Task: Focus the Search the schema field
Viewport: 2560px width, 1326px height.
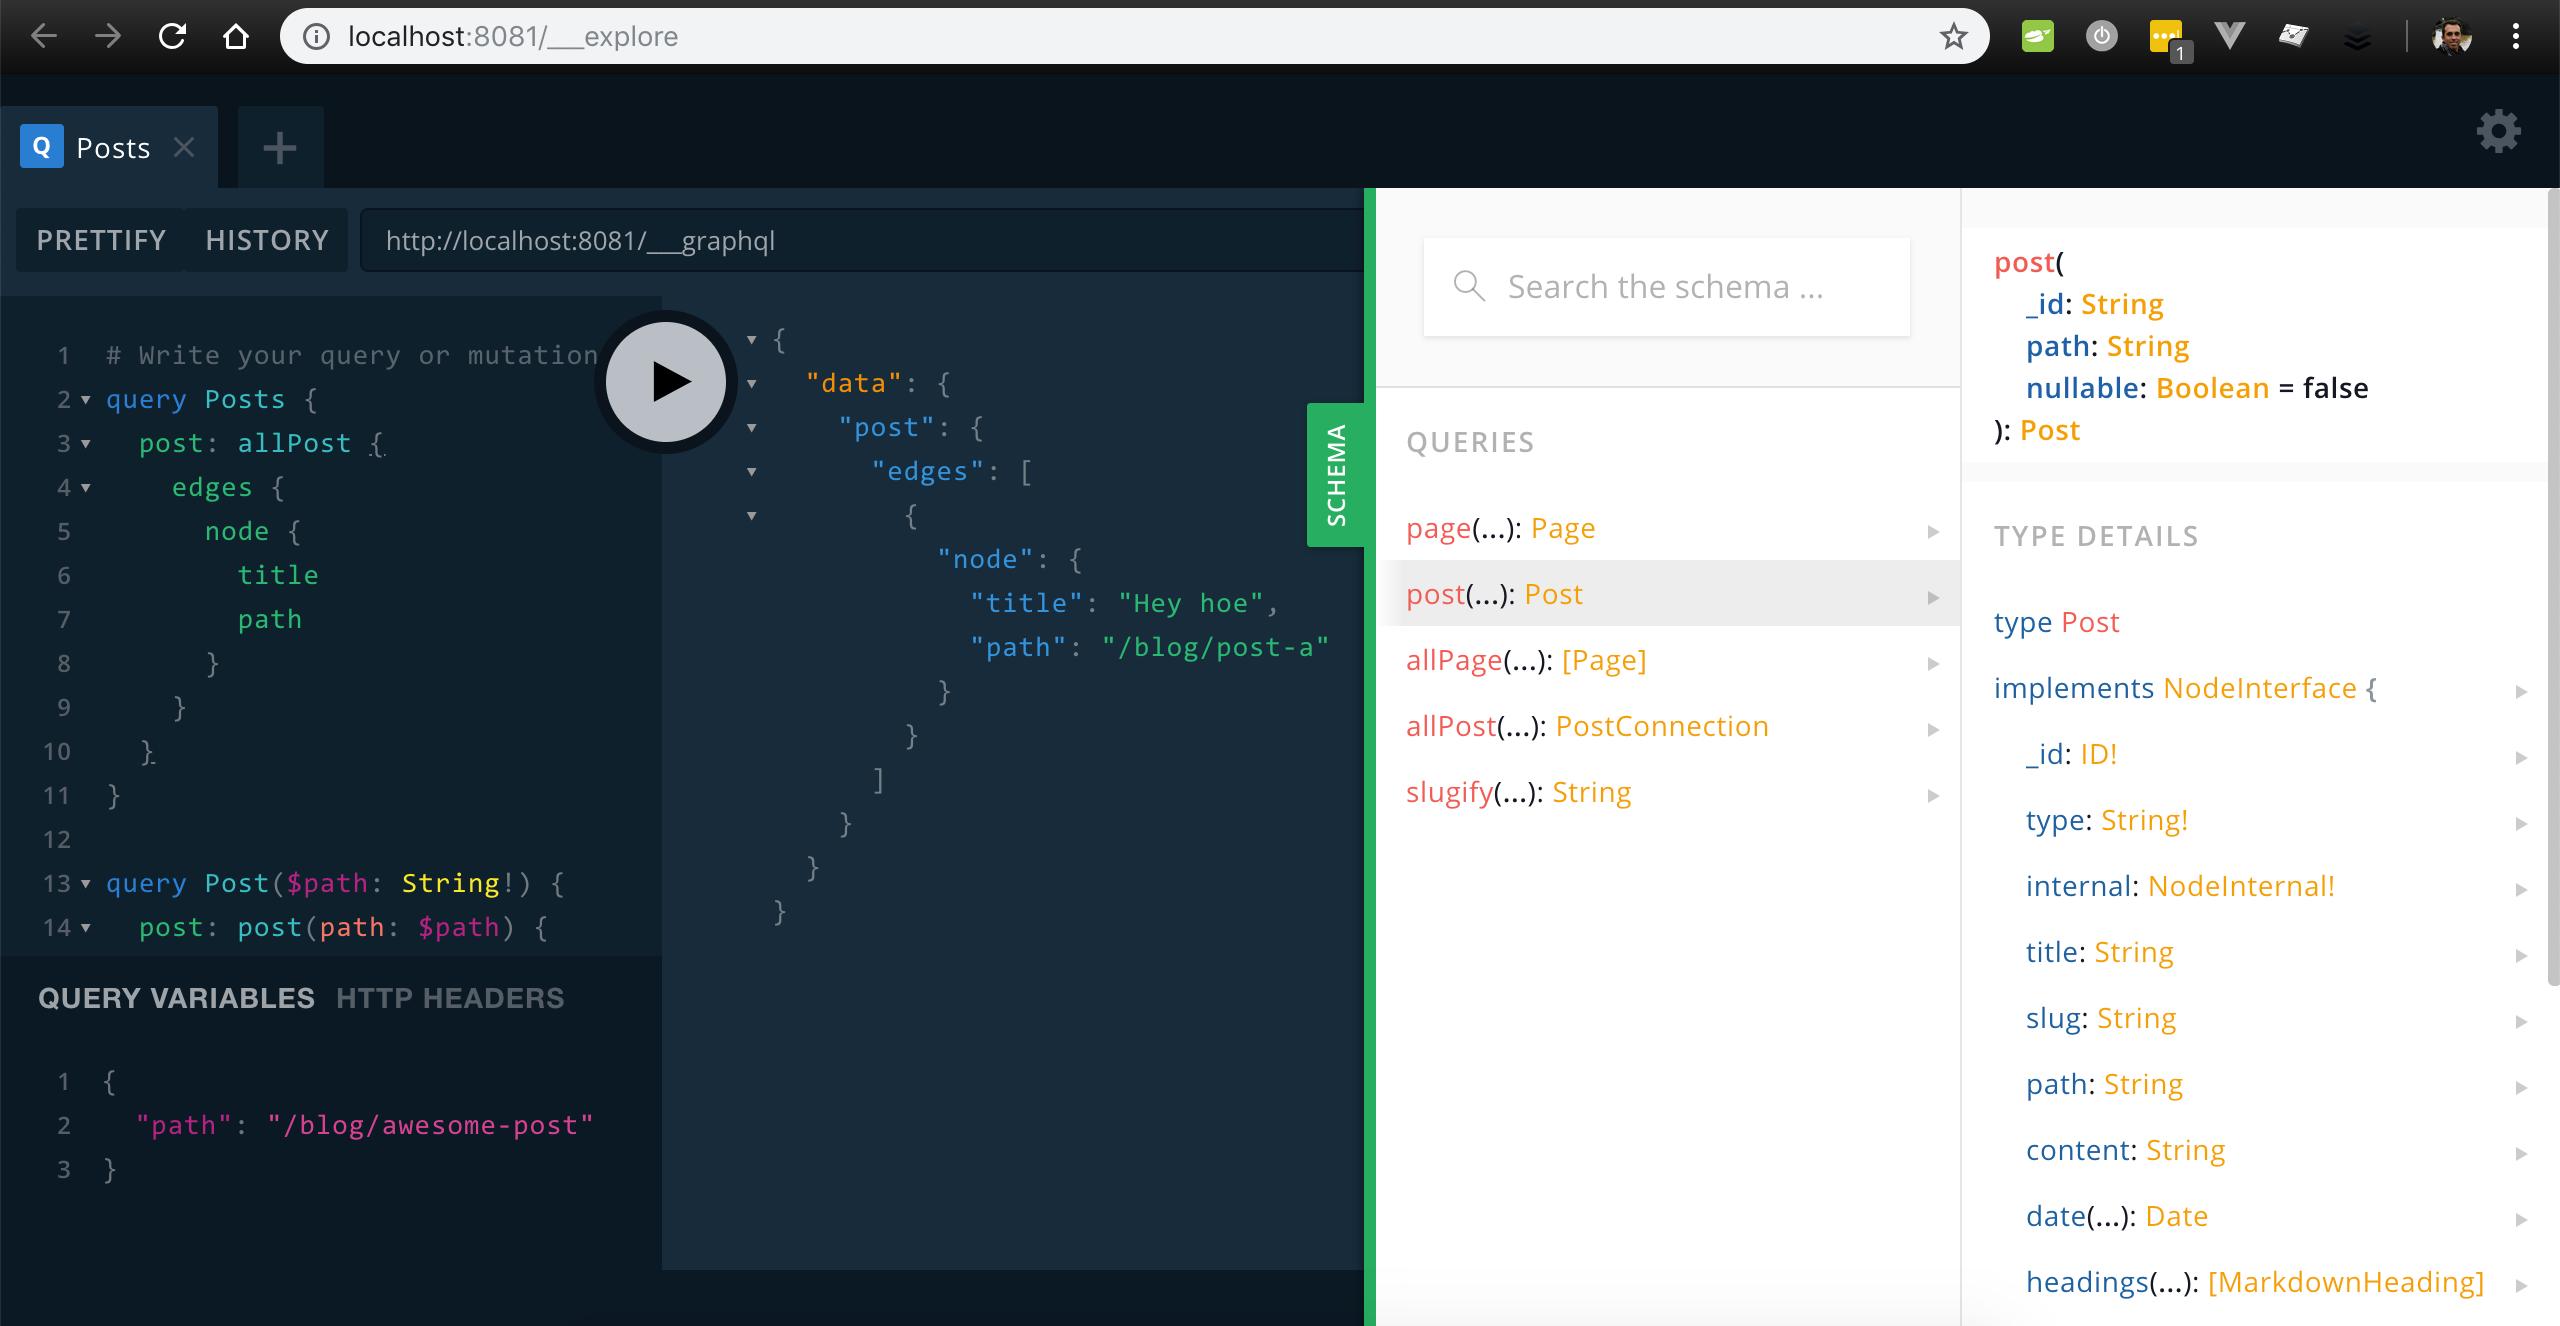Action: (x=1666, y=287)
